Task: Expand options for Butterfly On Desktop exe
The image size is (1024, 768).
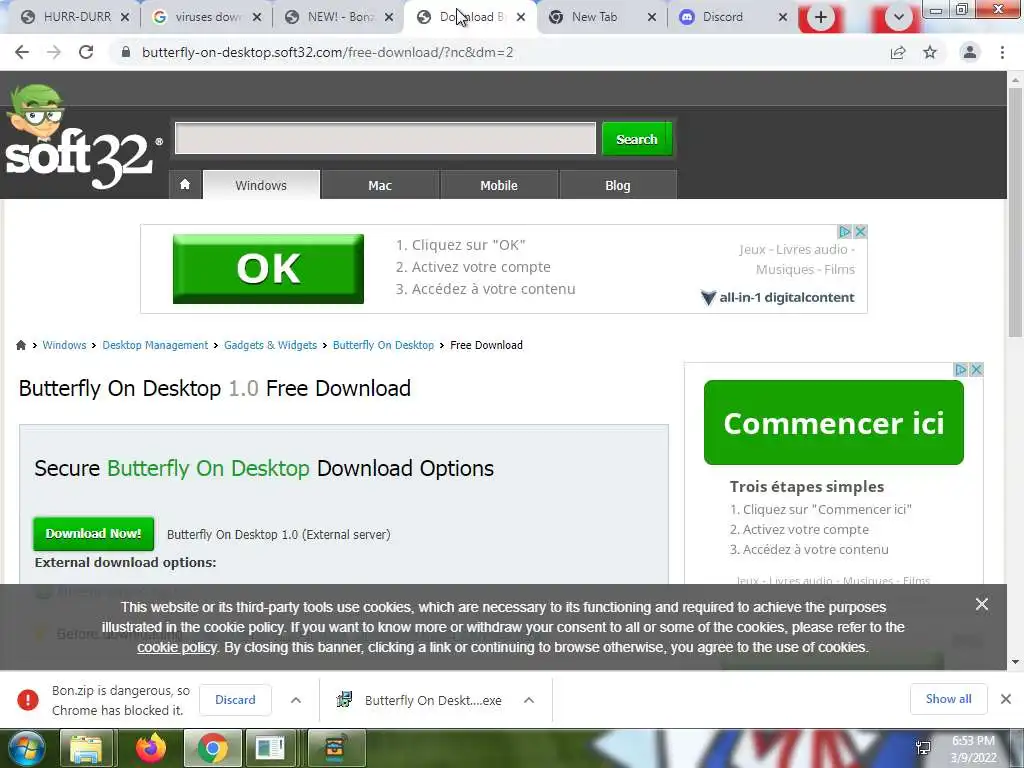Action: (x=529, y=700)
